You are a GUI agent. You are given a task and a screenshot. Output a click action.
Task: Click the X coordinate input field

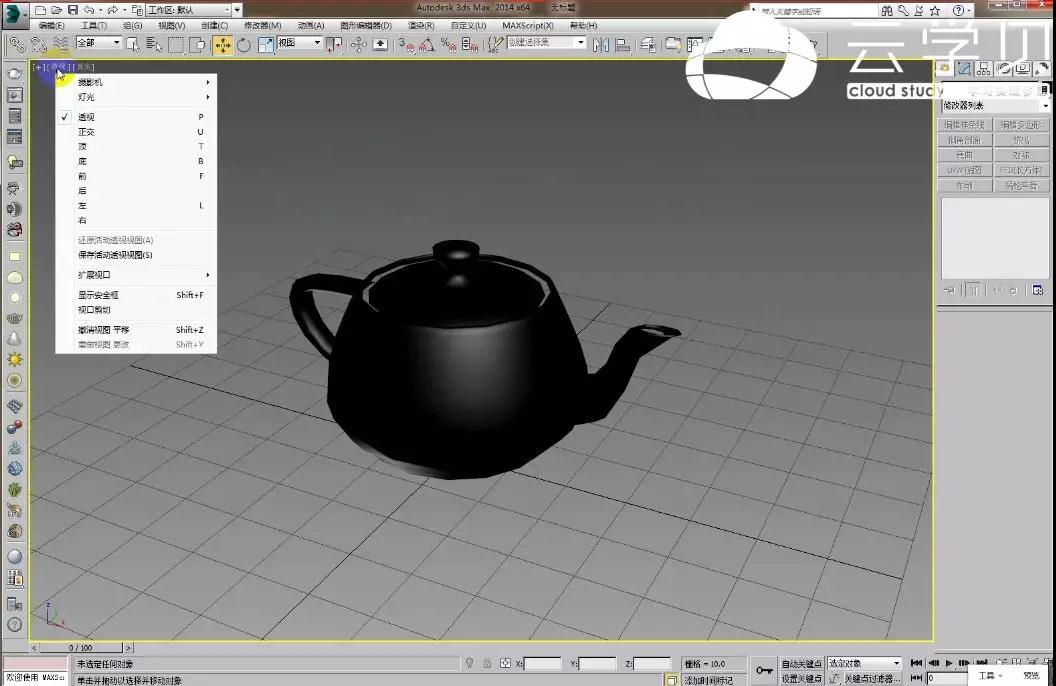click(x=542, y=664)
